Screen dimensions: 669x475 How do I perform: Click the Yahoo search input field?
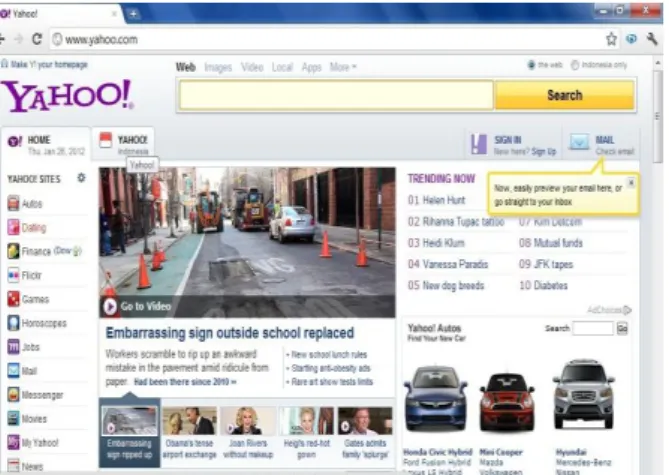click(x=337, y=95)
